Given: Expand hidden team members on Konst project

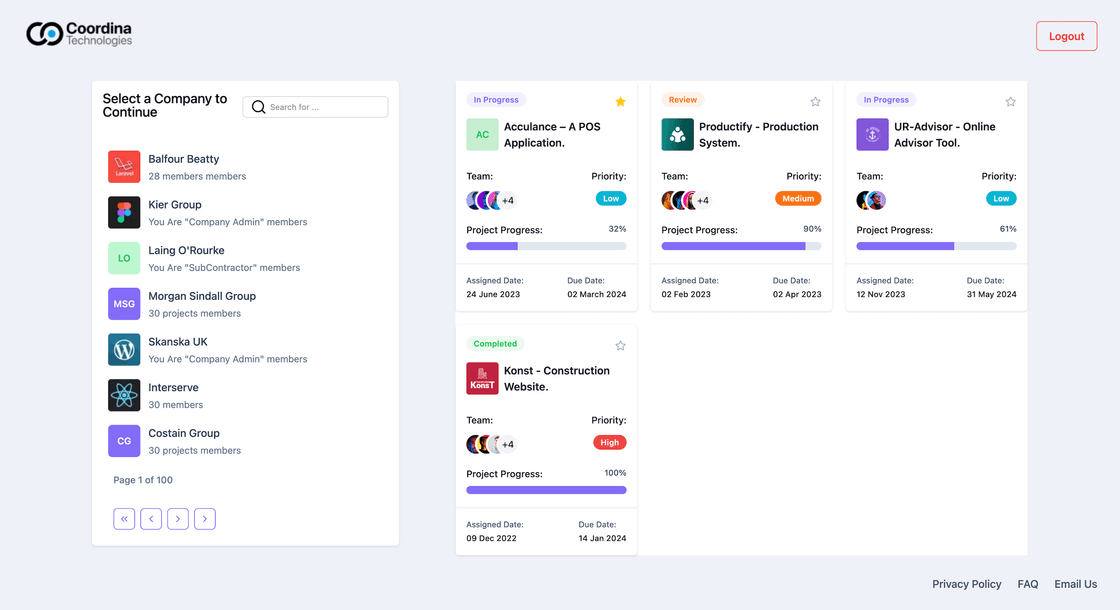Looking at the screenshot, I should point(506,443).
